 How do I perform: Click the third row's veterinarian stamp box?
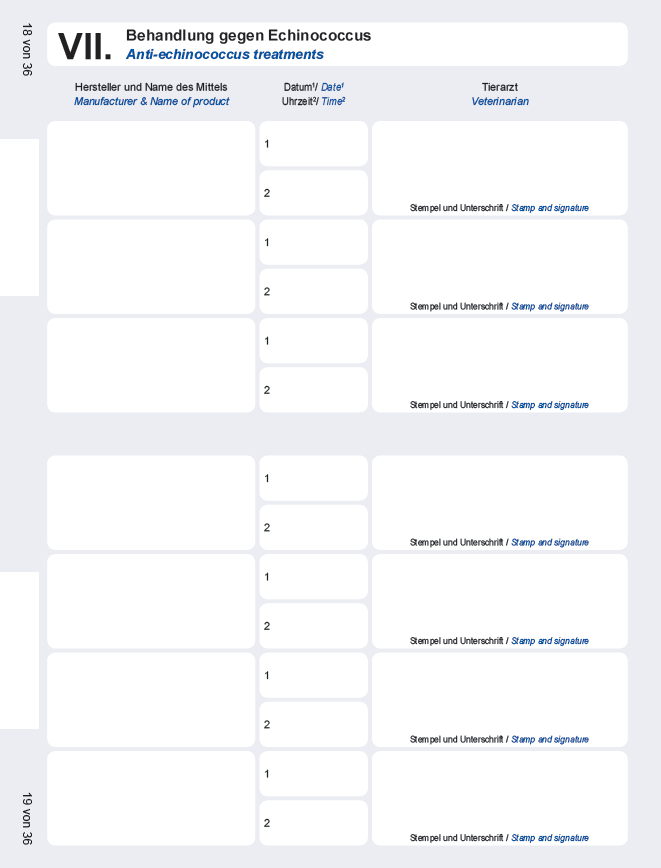pos(499,360)
